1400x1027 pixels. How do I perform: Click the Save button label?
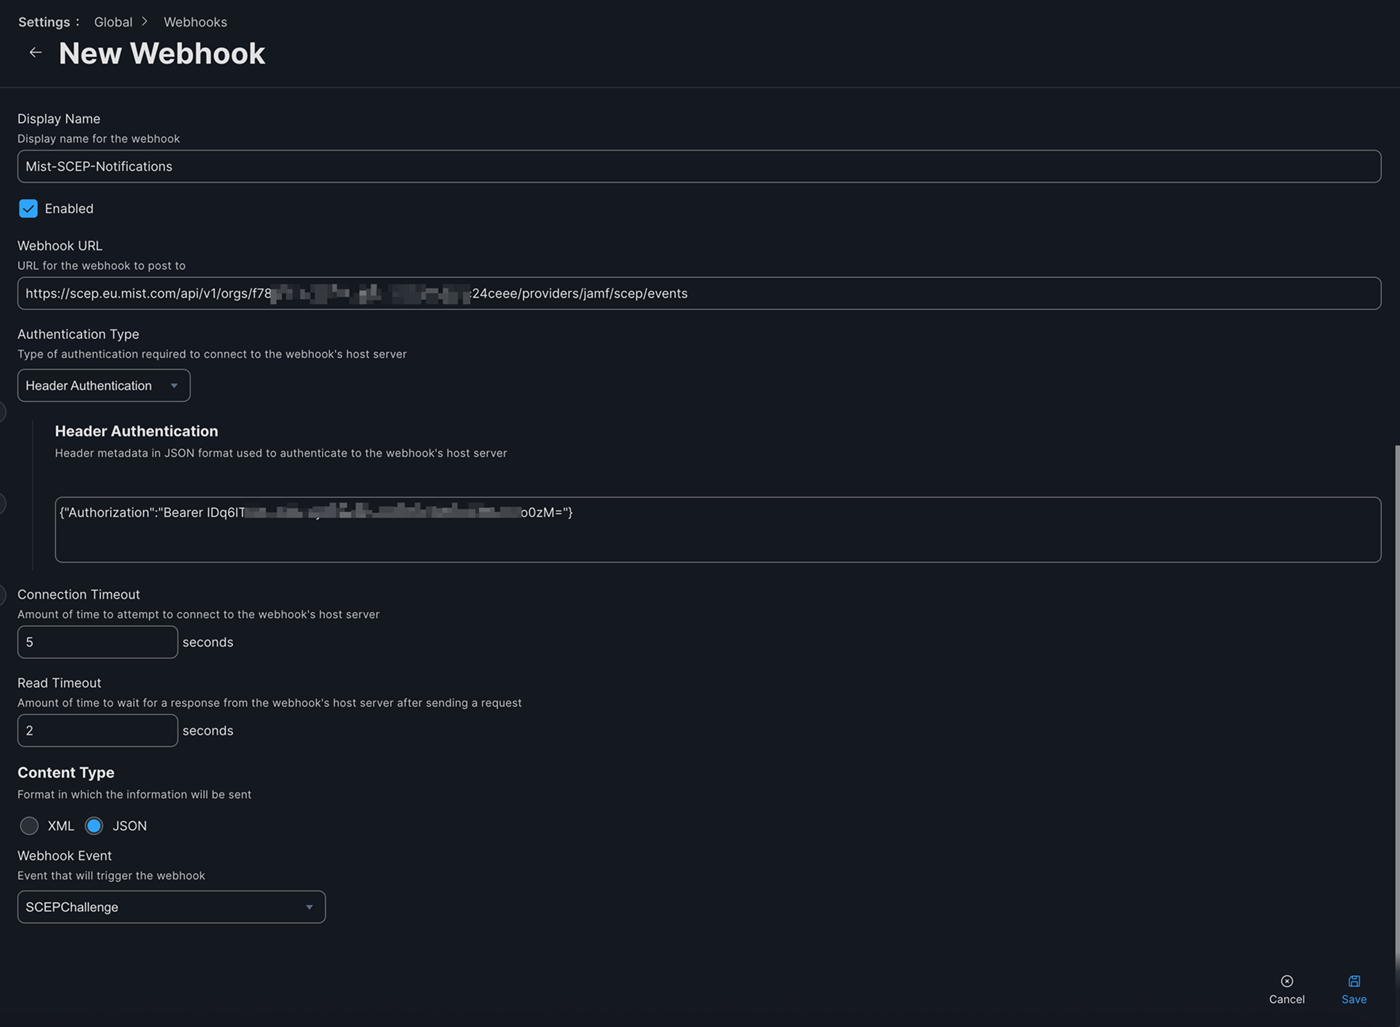click(1354, 999)
